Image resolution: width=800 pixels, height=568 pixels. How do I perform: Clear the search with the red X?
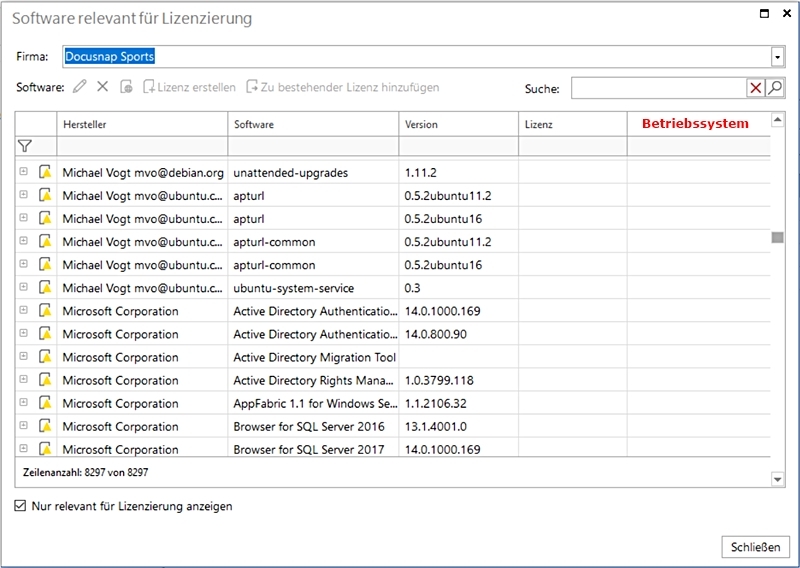pyautogui.click(x=755, y=89)
